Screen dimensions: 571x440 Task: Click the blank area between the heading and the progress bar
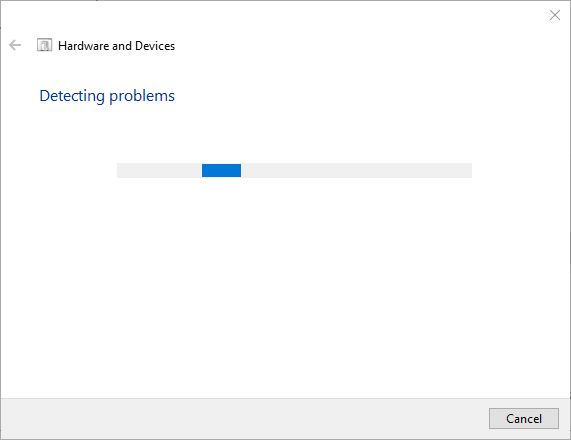click(x=286, y=135)
